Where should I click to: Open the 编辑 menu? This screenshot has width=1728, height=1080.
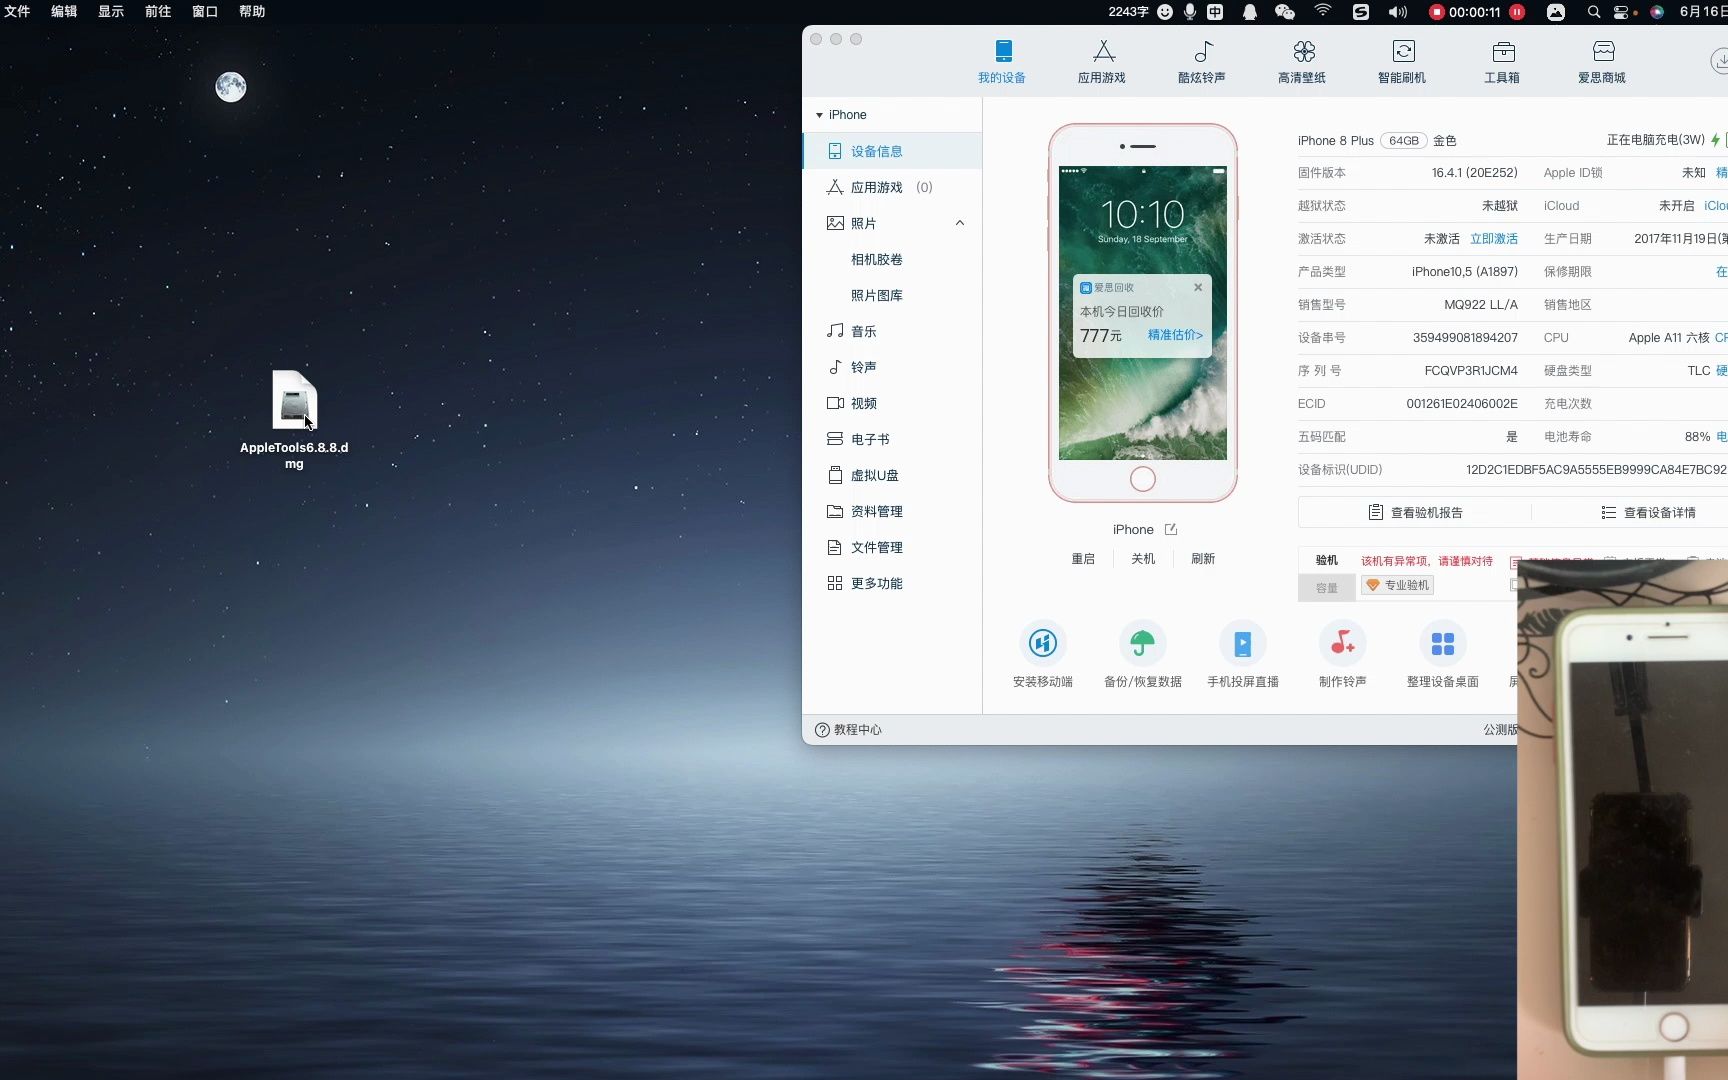tap(64, 11)
